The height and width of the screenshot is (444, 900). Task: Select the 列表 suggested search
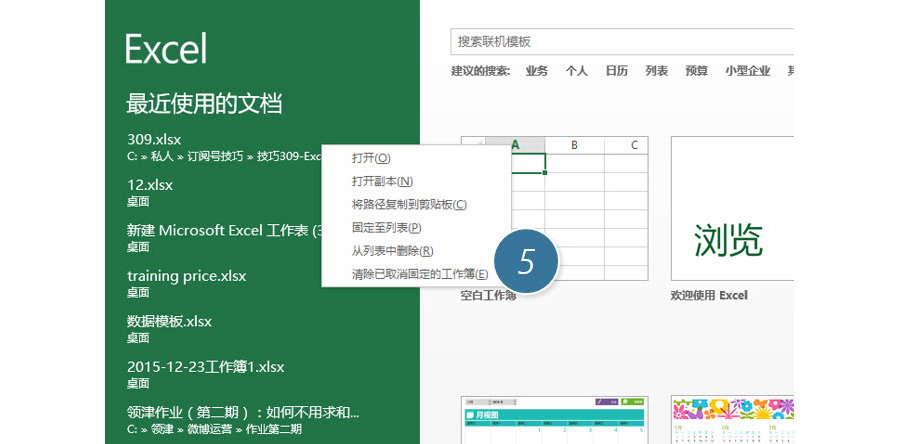pyautogui.click(x=657, y=71)
